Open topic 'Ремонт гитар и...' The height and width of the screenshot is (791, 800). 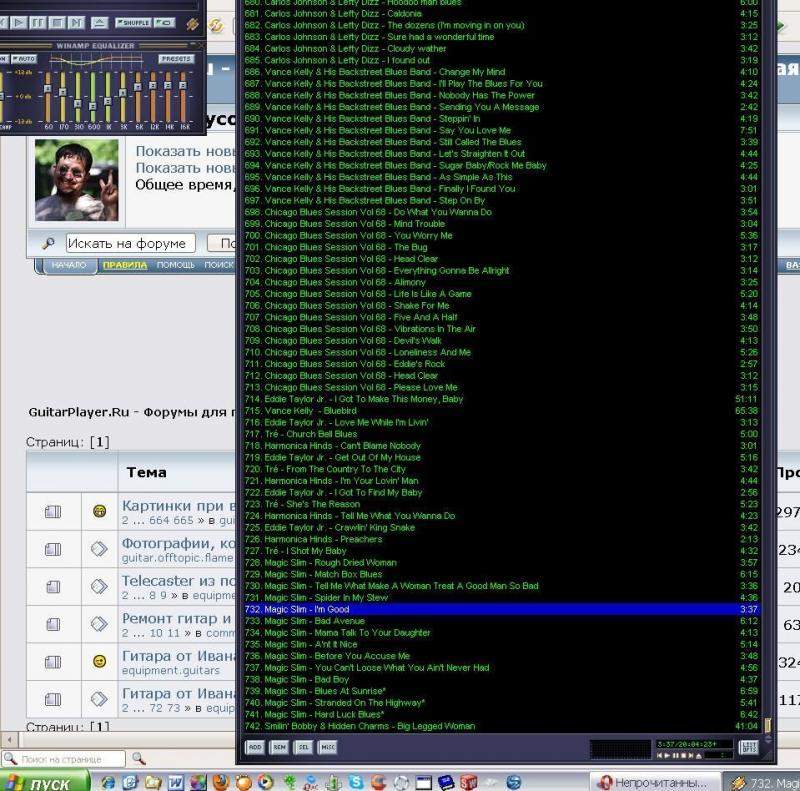[177, 619]
